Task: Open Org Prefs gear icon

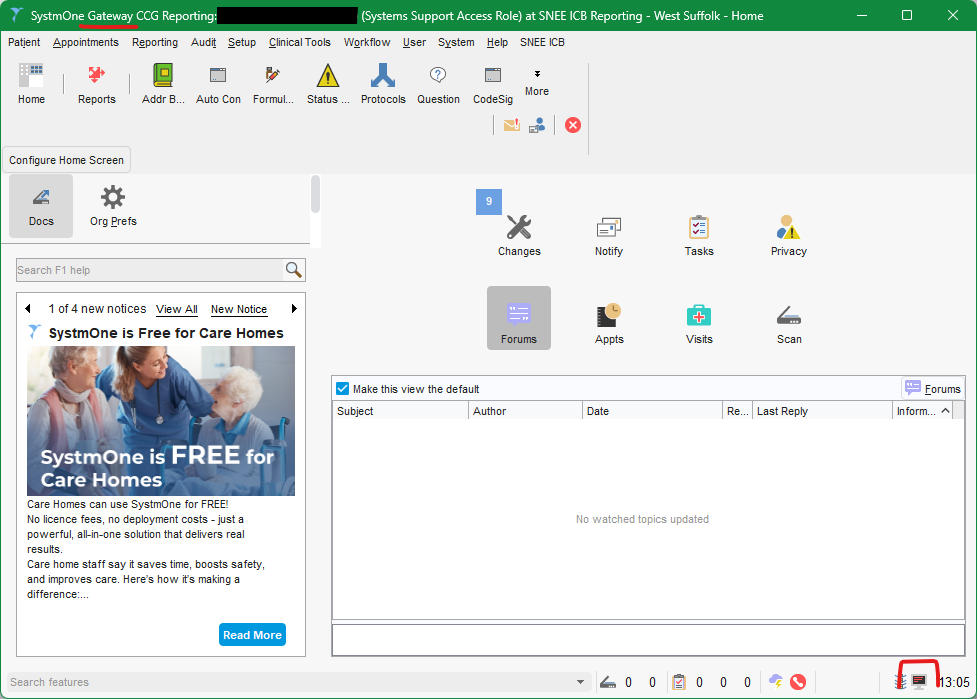Action: tap(113, 206)
